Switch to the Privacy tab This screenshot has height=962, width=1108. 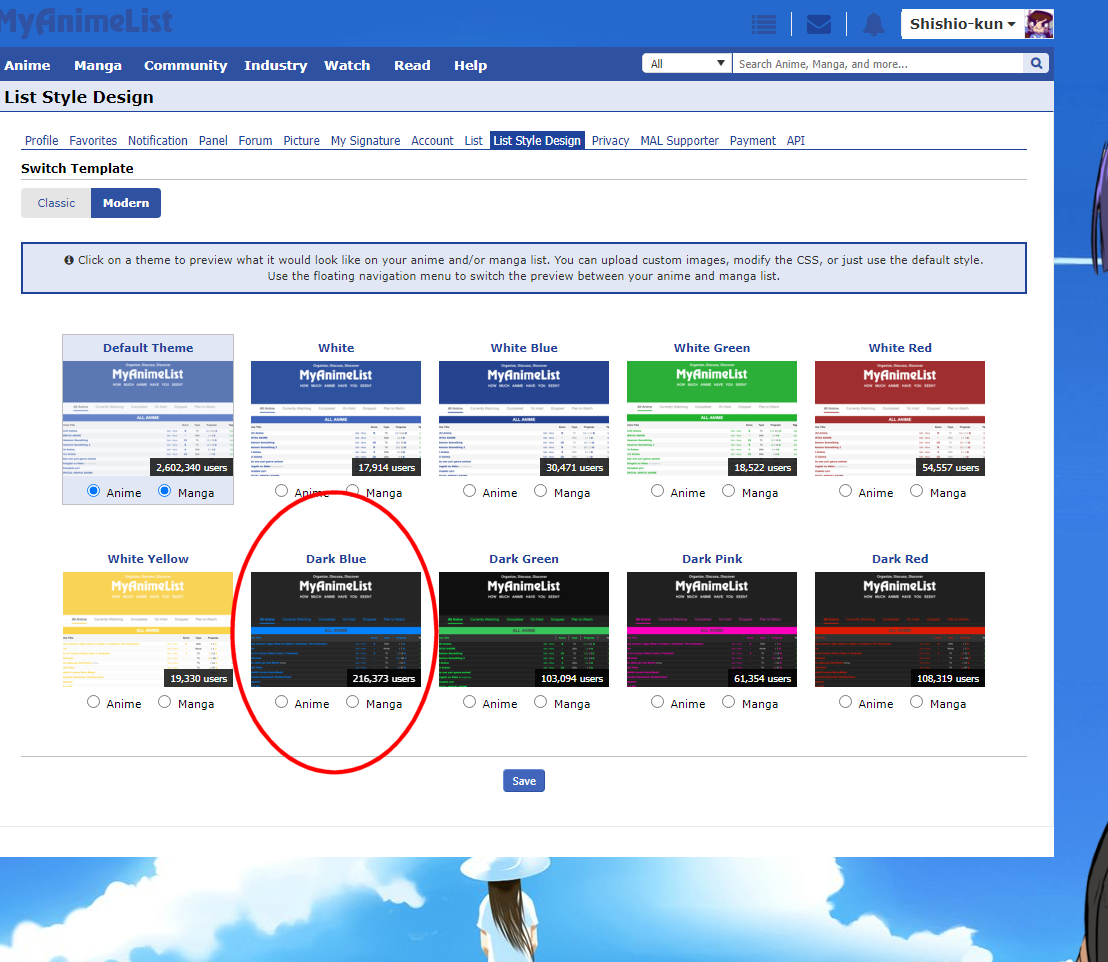pos(610,141)
